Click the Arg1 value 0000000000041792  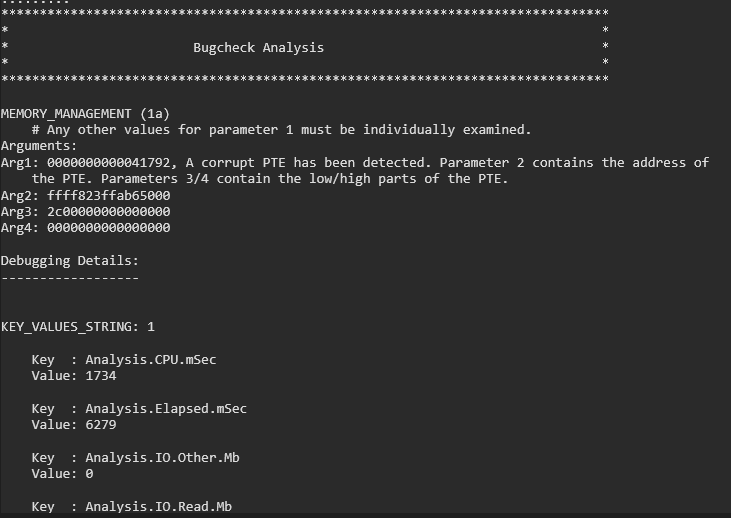(108, 162)
